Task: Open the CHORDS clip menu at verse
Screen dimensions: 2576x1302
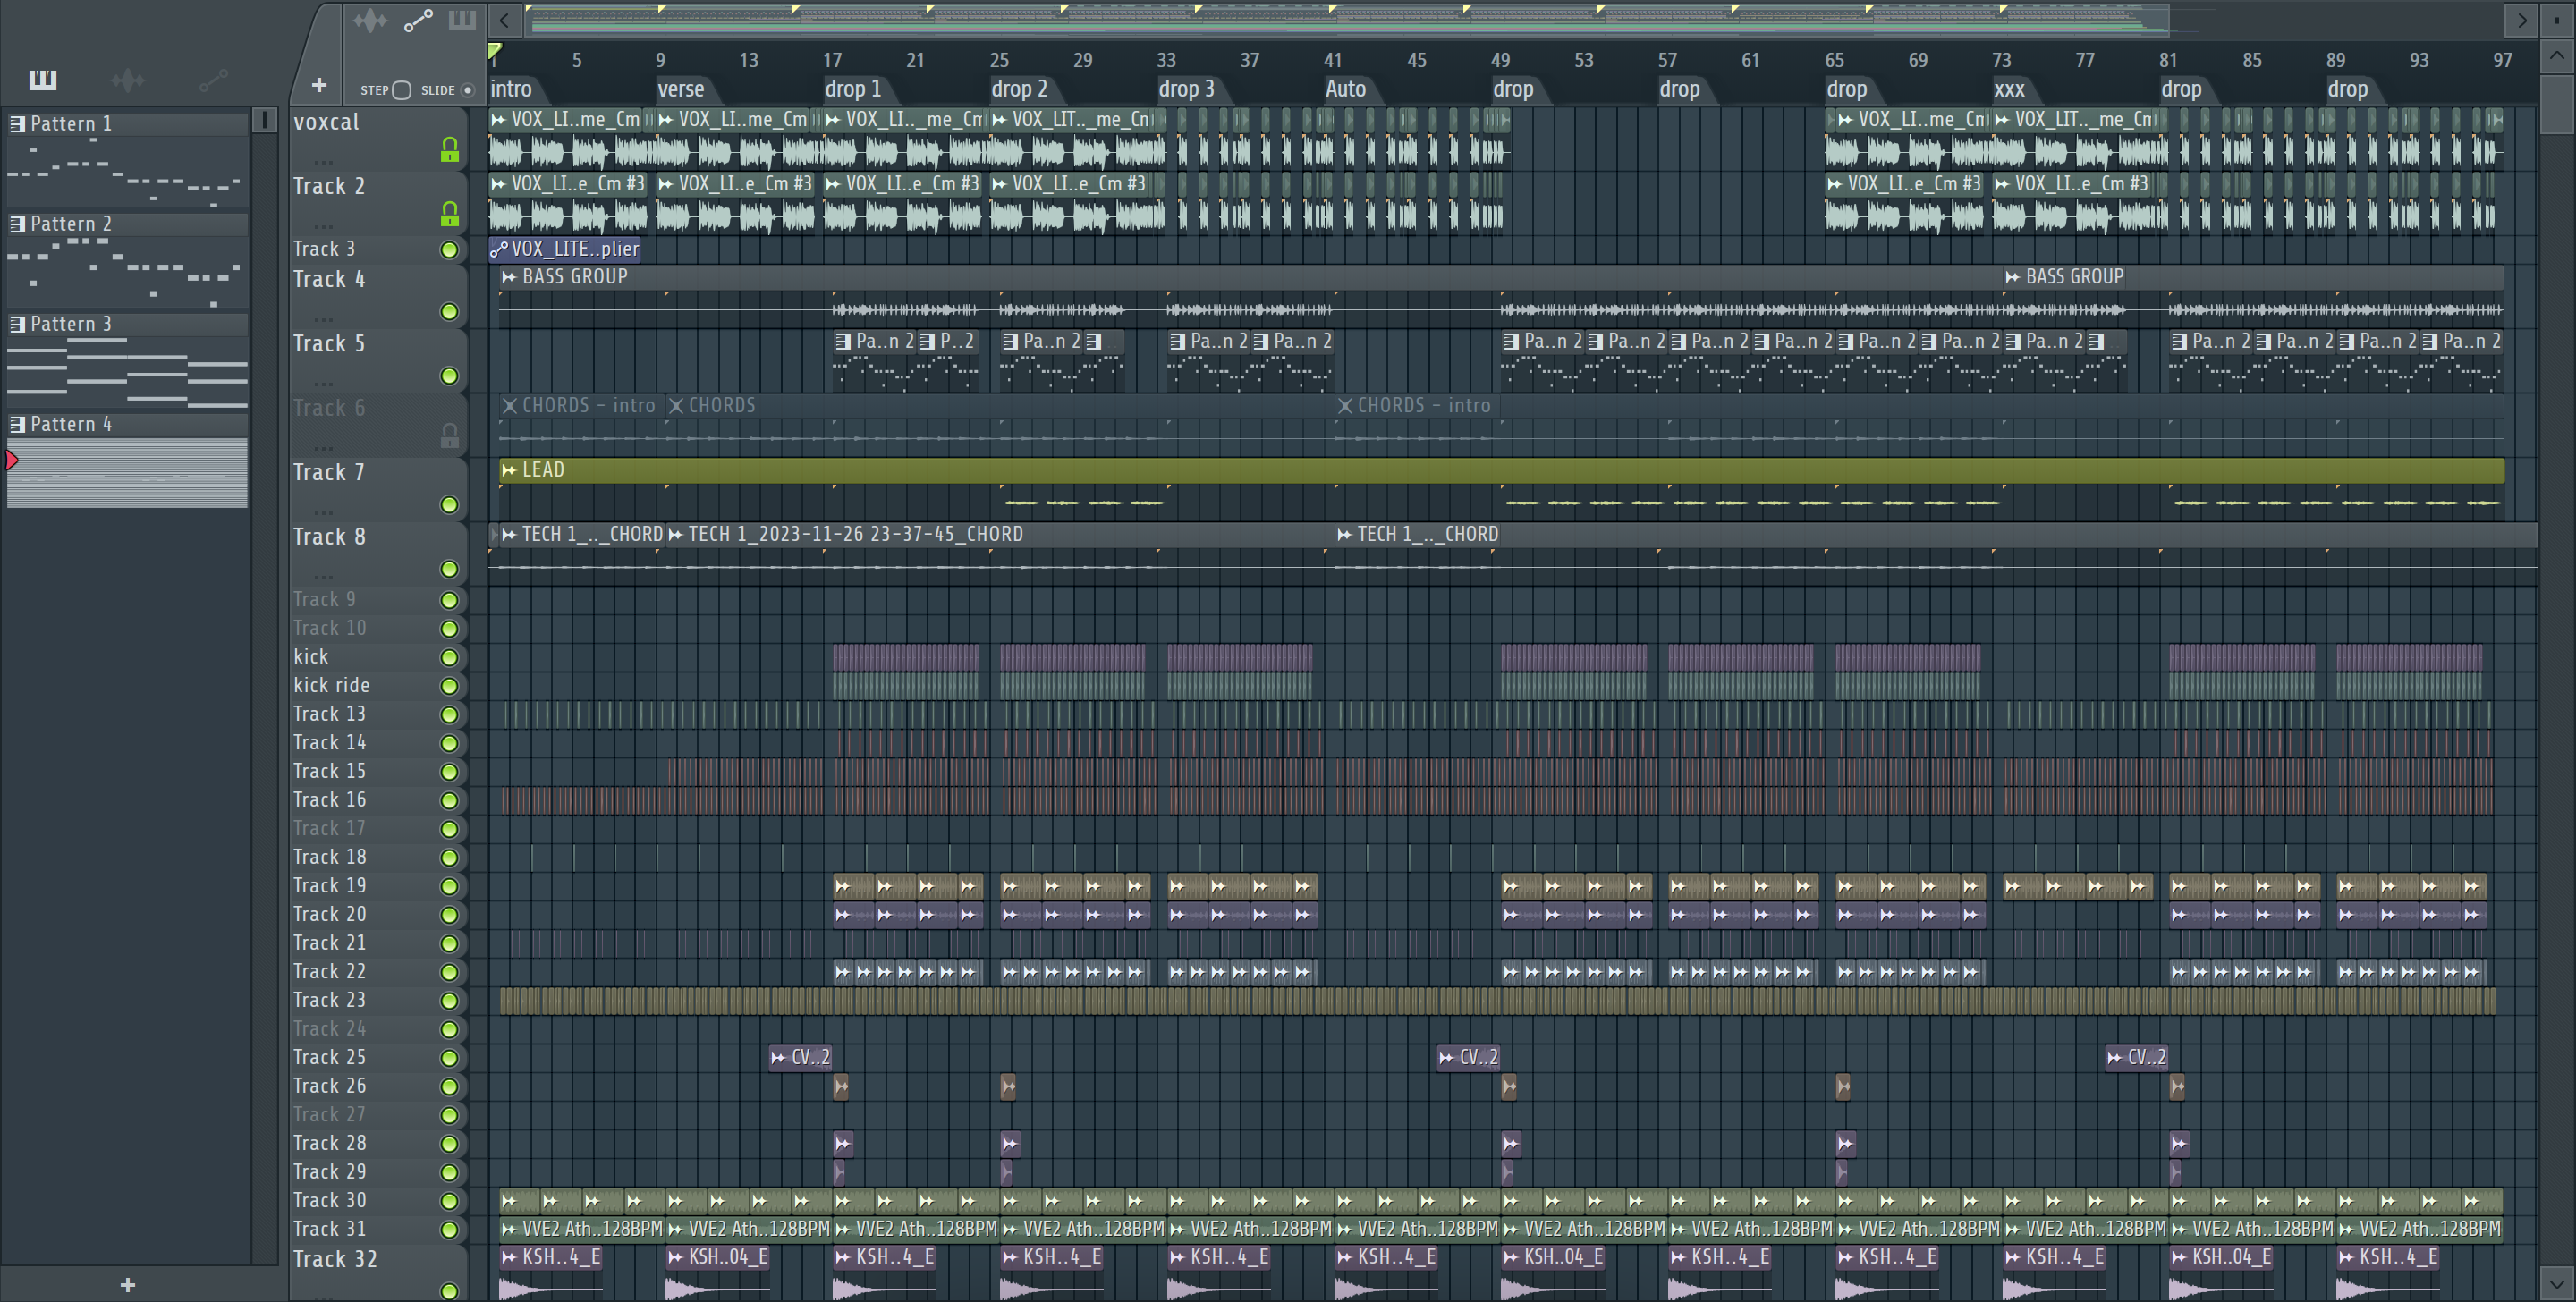Action: pyautogui.click(x=676, y=406)
